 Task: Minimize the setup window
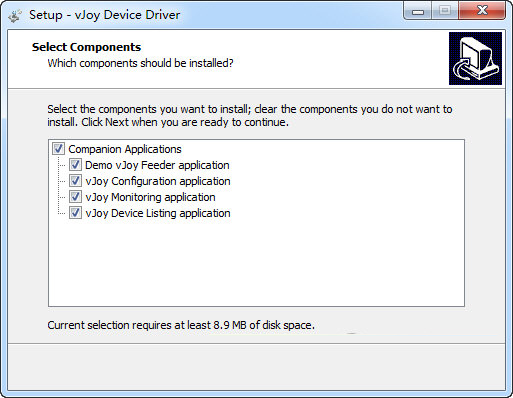coord(418,11)
